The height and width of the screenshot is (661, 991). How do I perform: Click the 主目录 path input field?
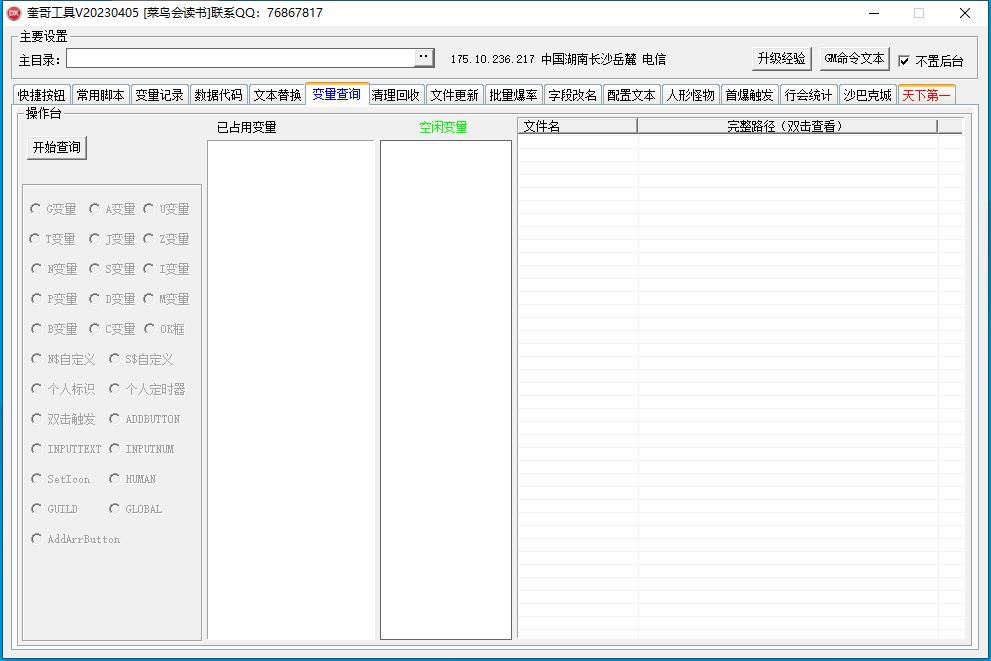coord(240,58)
